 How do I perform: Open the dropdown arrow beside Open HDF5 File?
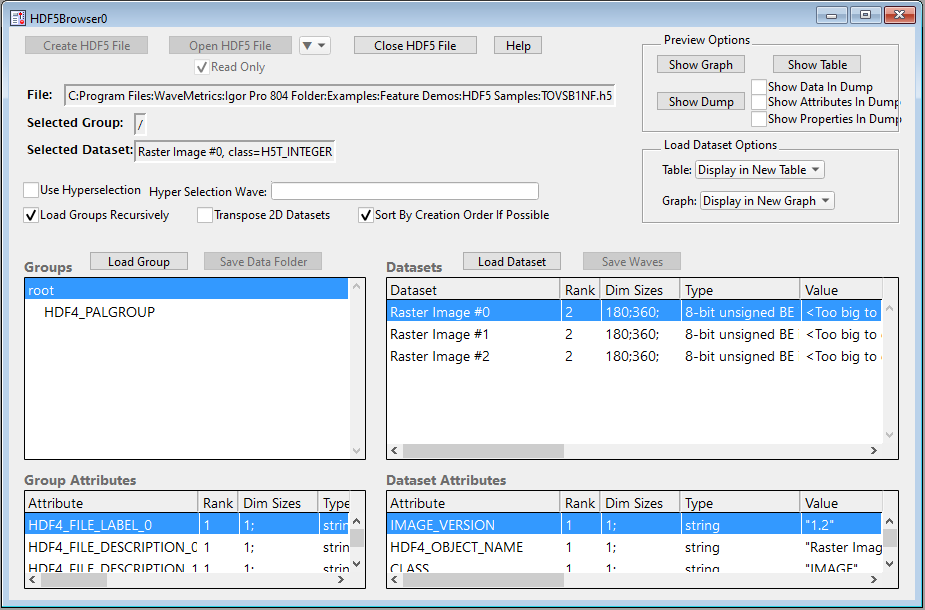pos(314,46)
